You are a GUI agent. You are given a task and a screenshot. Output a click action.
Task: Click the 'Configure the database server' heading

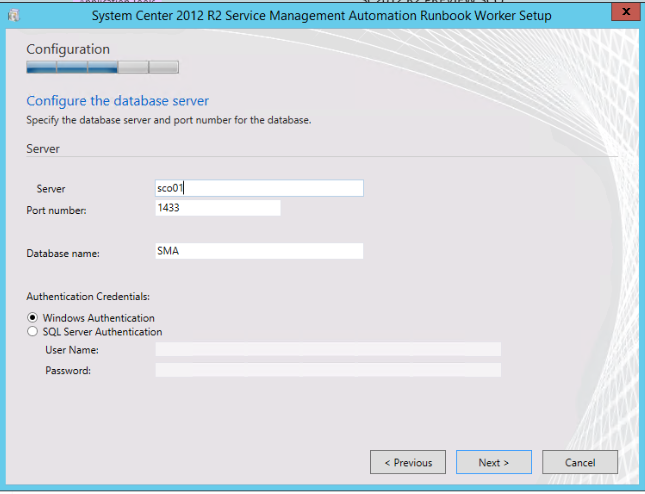117,101
